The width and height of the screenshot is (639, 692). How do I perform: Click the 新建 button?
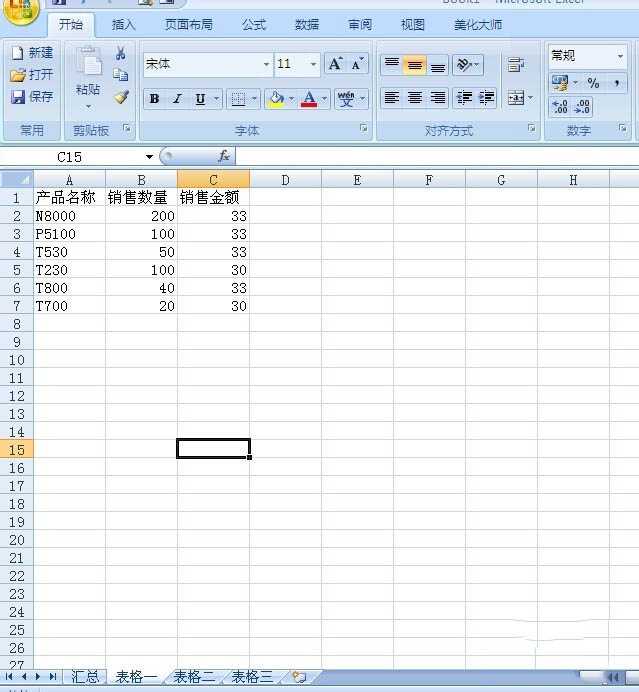tap(32, 53)
